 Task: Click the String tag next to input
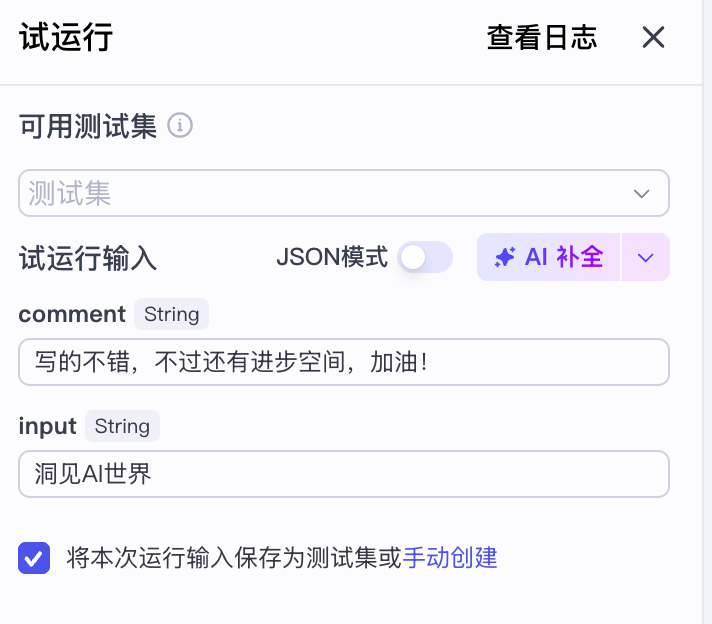click(x=122, y=426)
